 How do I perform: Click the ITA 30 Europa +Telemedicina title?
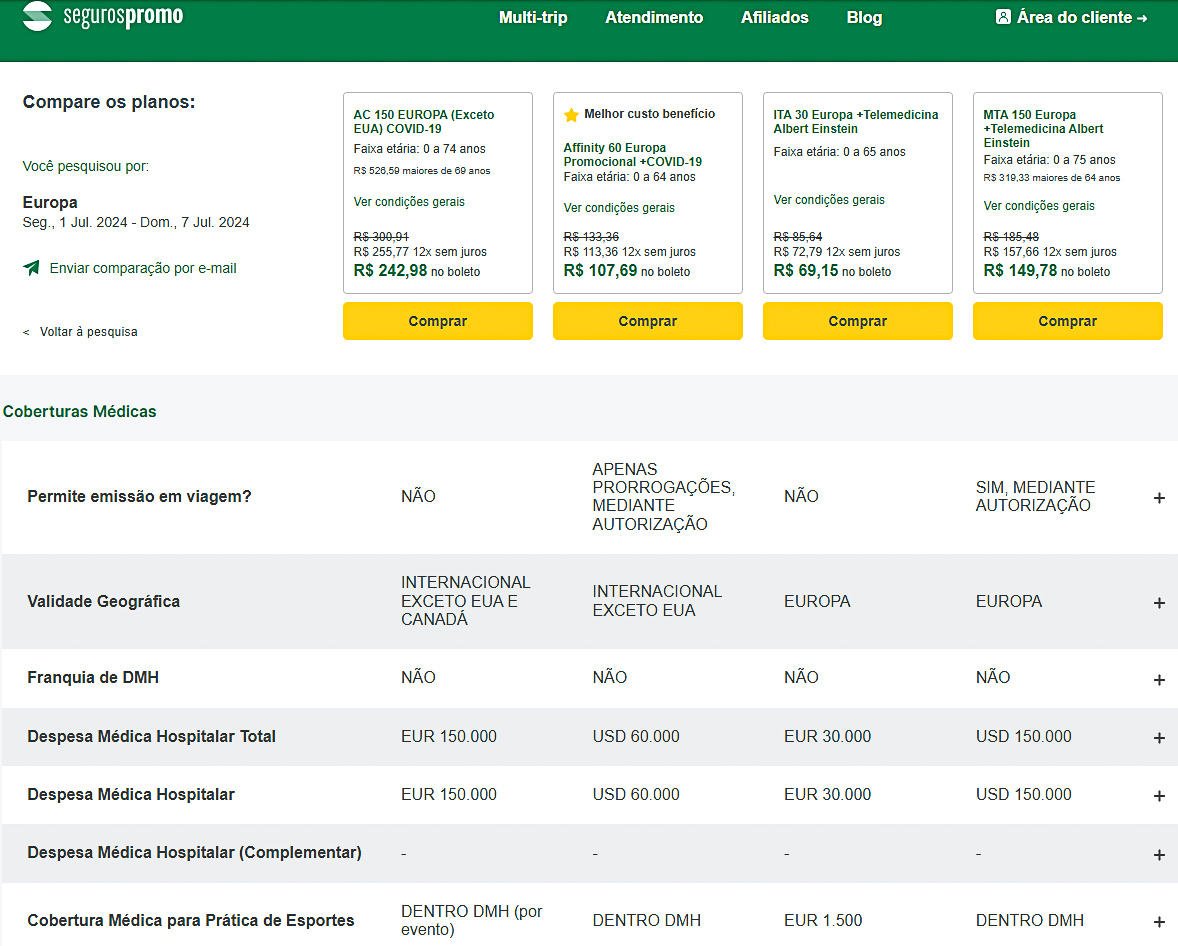pos(856,122)
